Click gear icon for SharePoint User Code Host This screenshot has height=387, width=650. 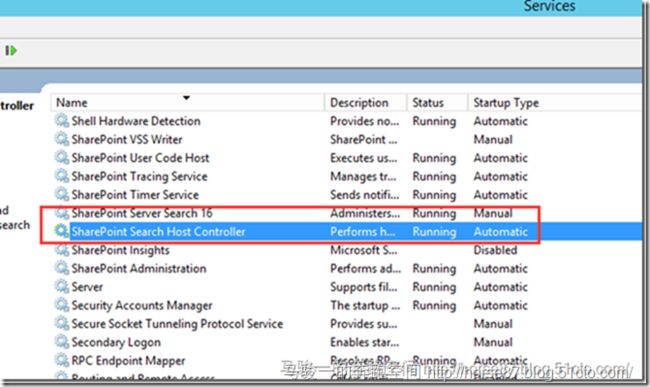point(62,157)
